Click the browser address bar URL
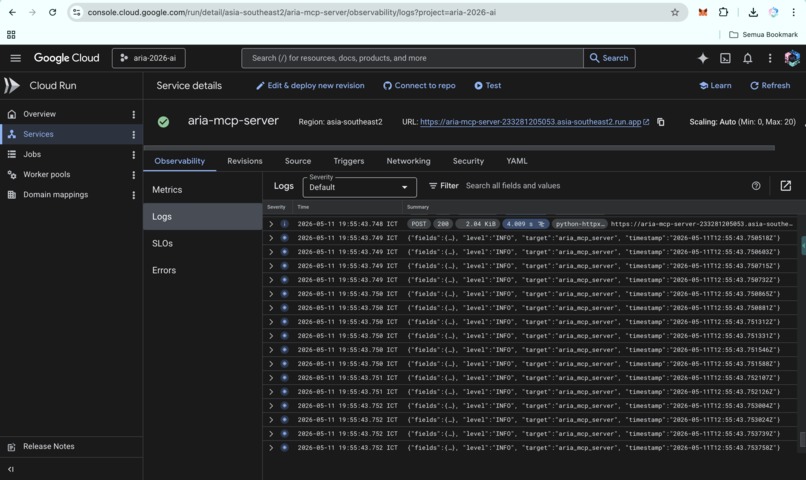Image resolution: width=806 pixels, height=480 pixels. 291,12
